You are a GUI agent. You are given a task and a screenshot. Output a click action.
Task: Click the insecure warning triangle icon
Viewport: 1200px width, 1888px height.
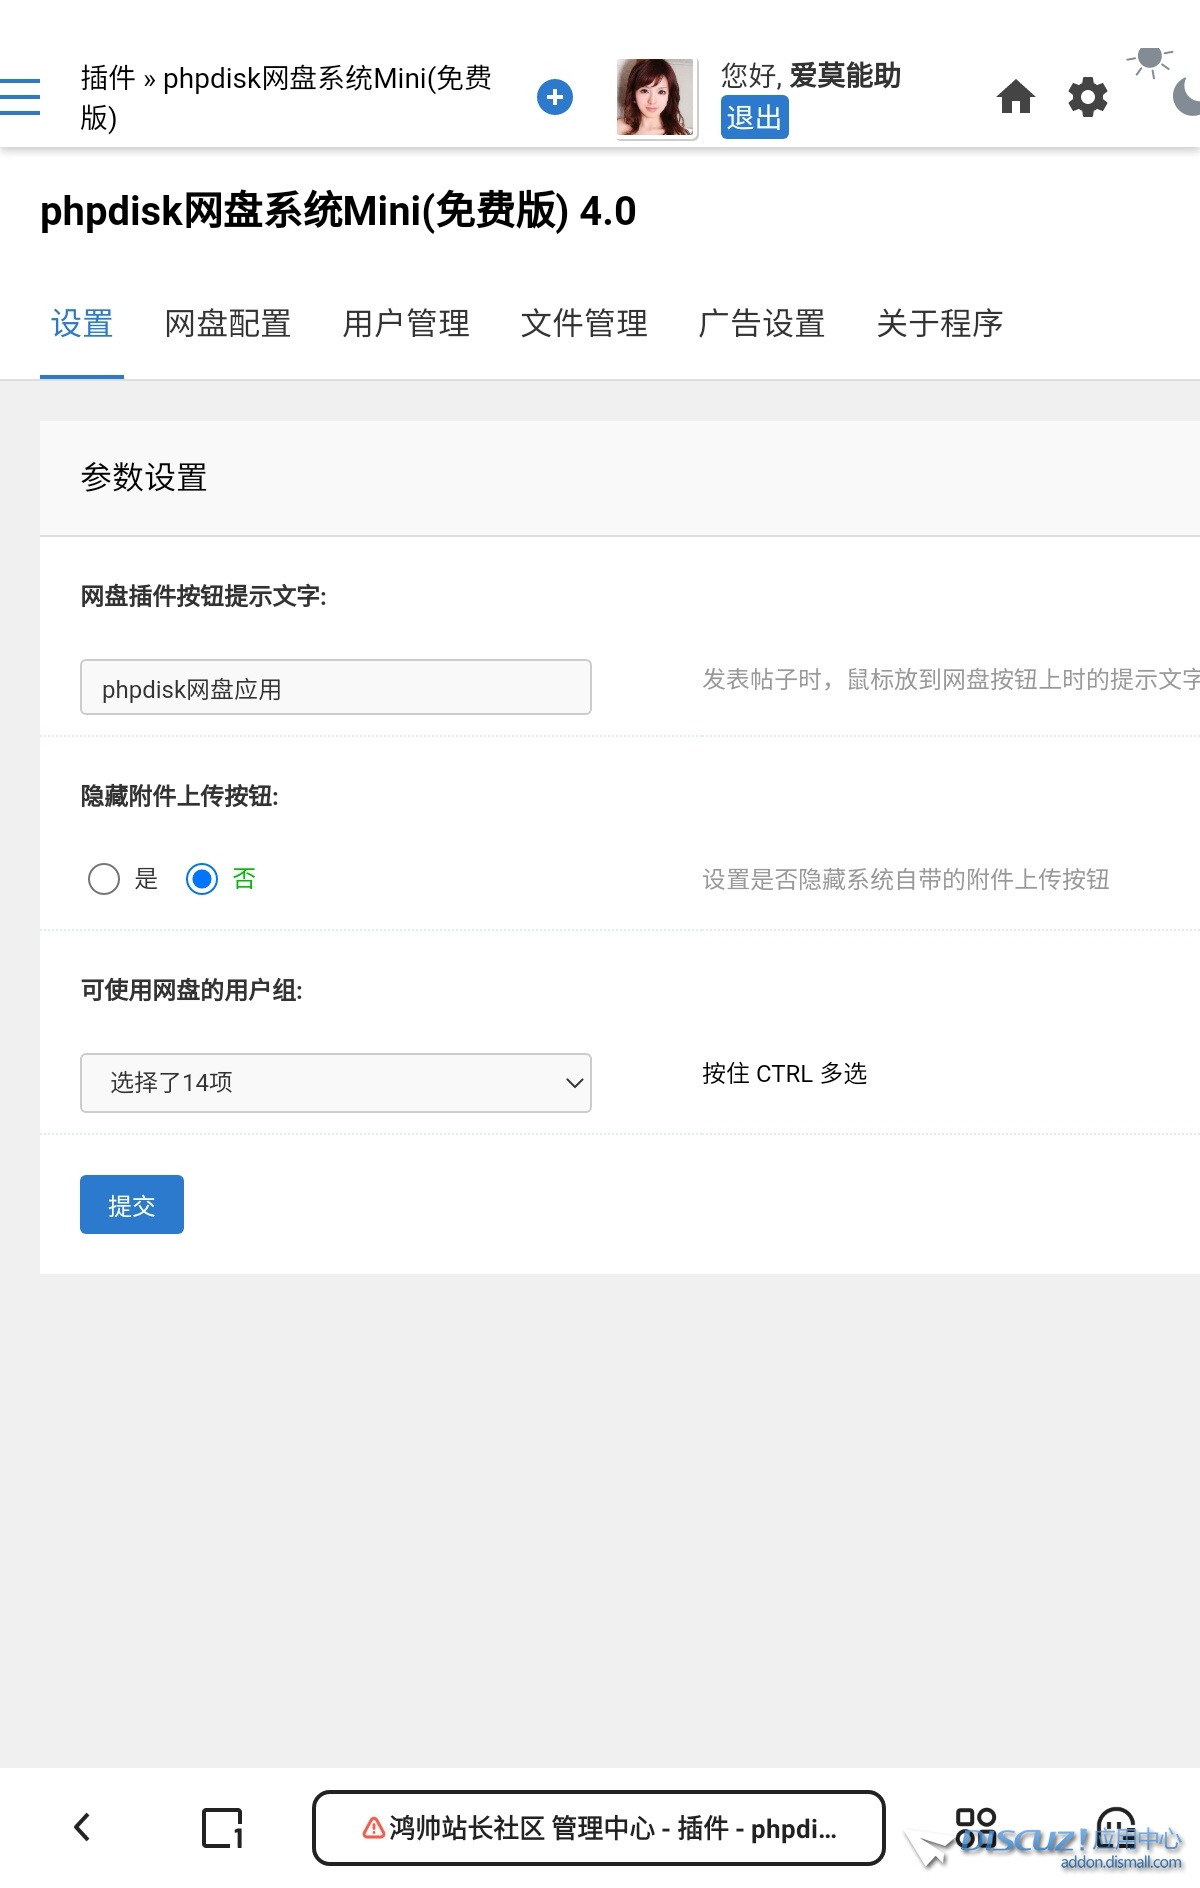pos(374,1828)
